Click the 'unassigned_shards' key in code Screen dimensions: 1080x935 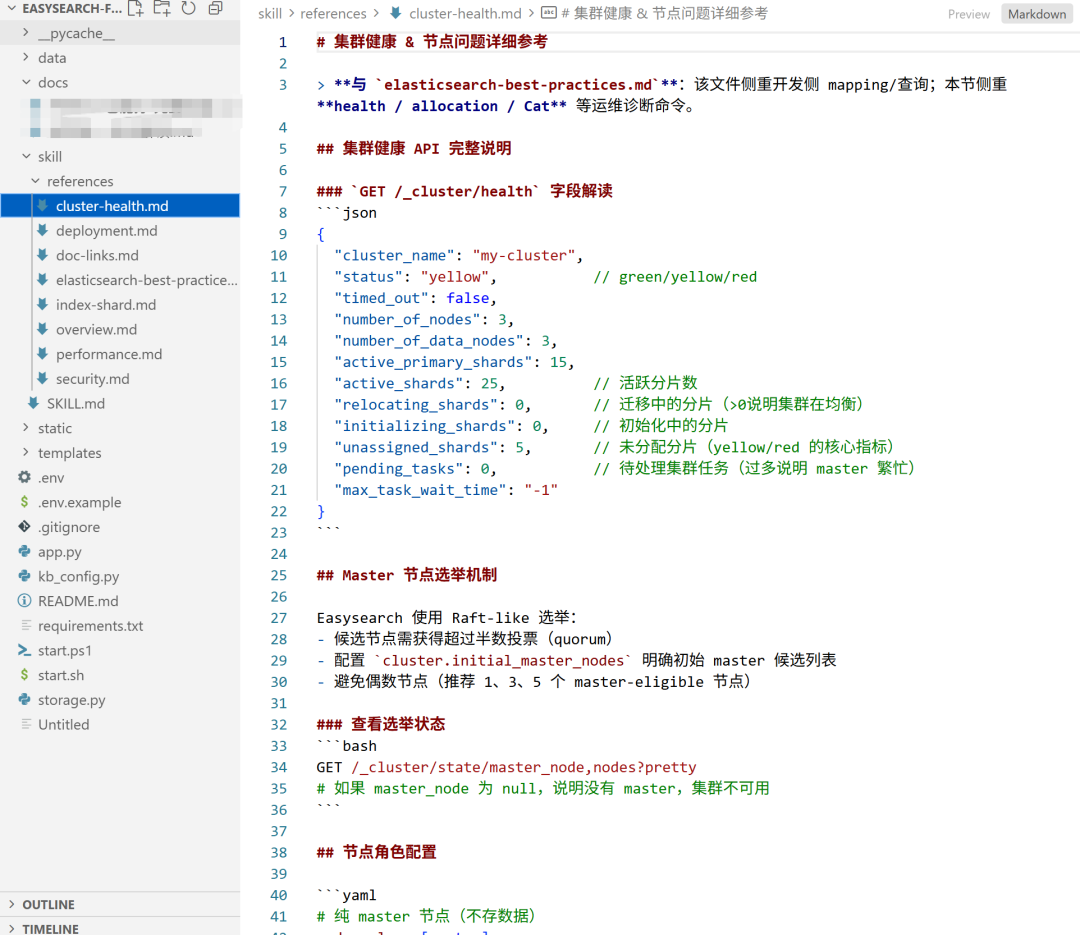tap(416, 447)
